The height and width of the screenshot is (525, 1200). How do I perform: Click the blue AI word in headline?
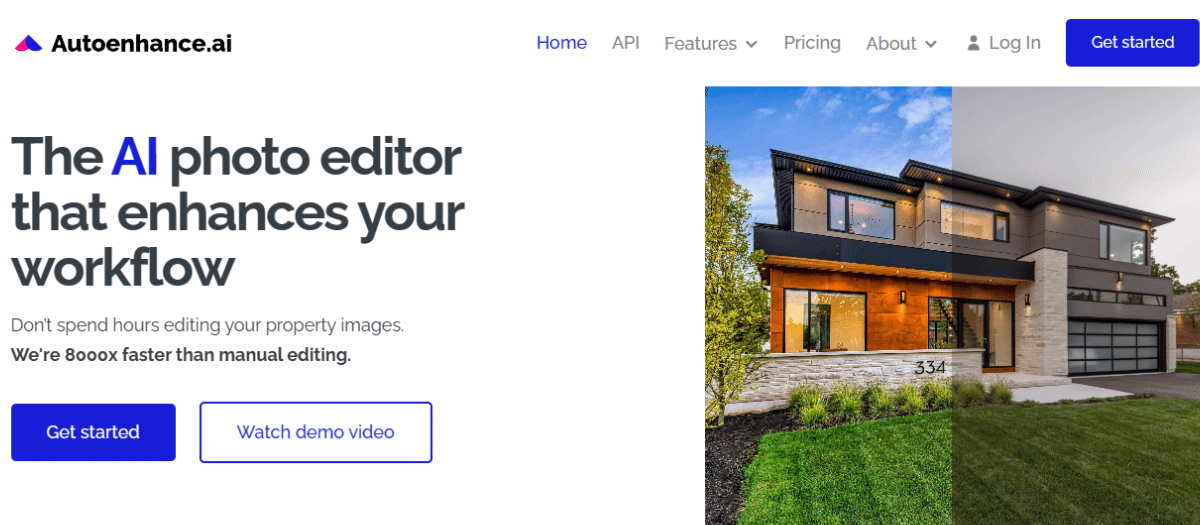(x=135, y=156)
